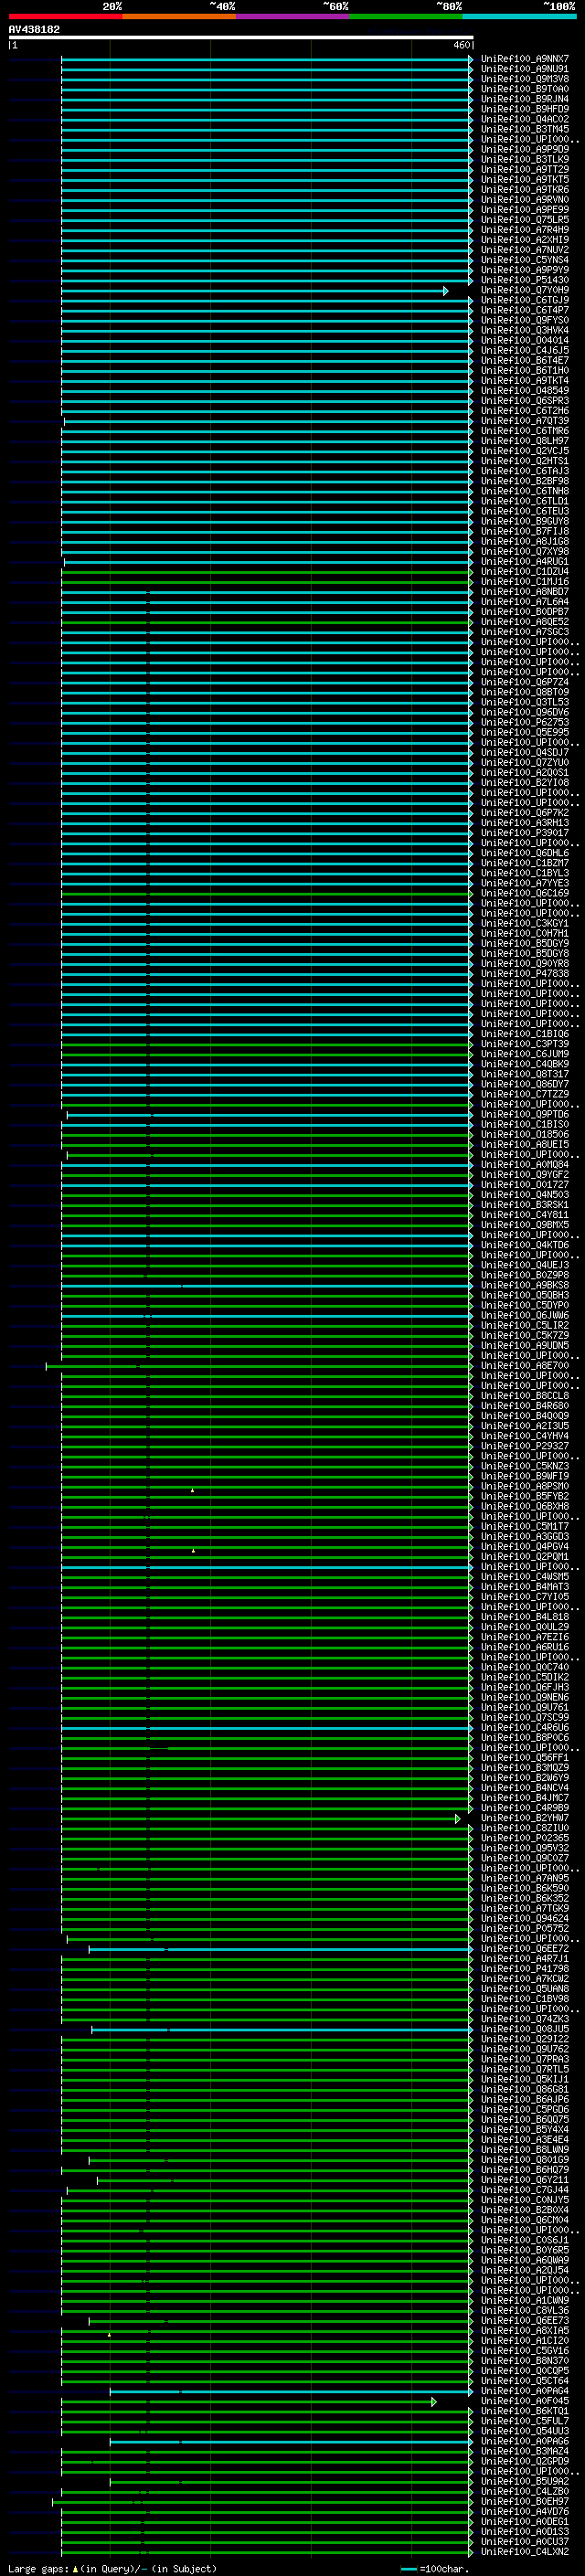
Task: Select the UniRef100_B2YHW7 label
Action: pos(524,1818)
